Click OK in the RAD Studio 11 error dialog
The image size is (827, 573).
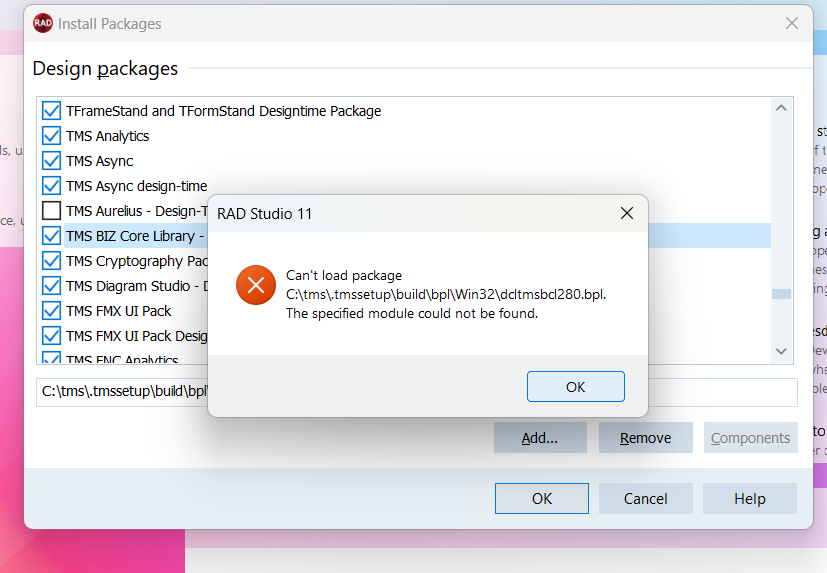pyautogui.click(x=575, y=387)
